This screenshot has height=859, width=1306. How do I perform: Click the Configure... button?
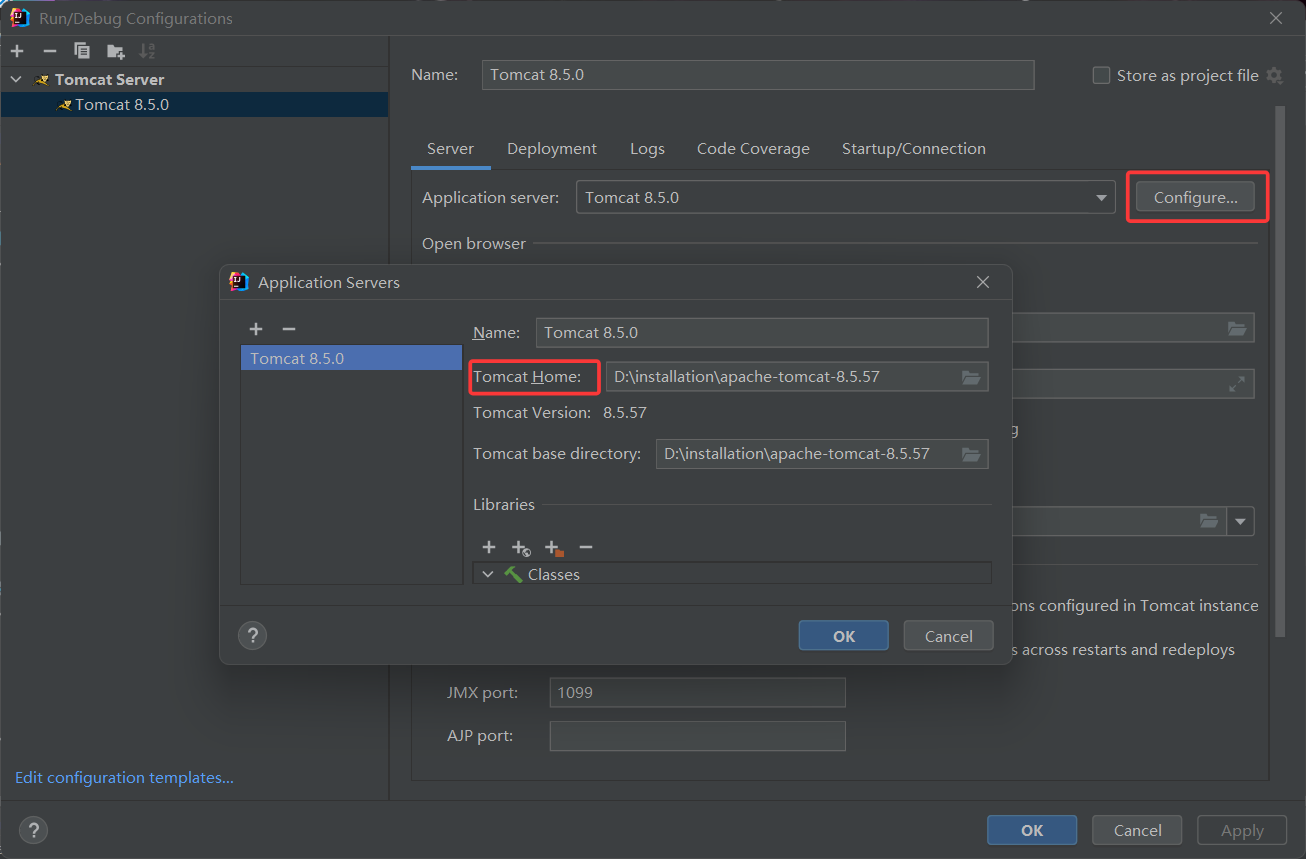click(x=1196, y=198)
